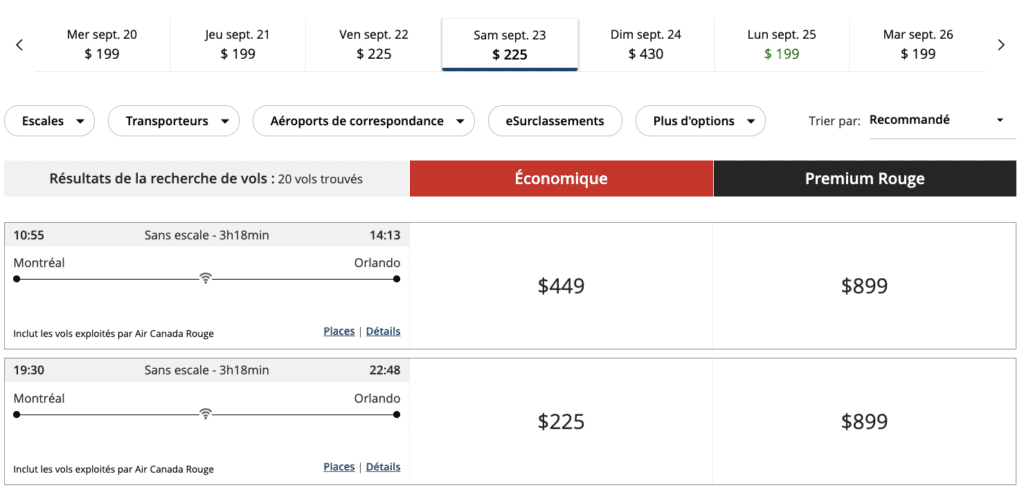Click the next dates right arrow

pos(1001,45)
